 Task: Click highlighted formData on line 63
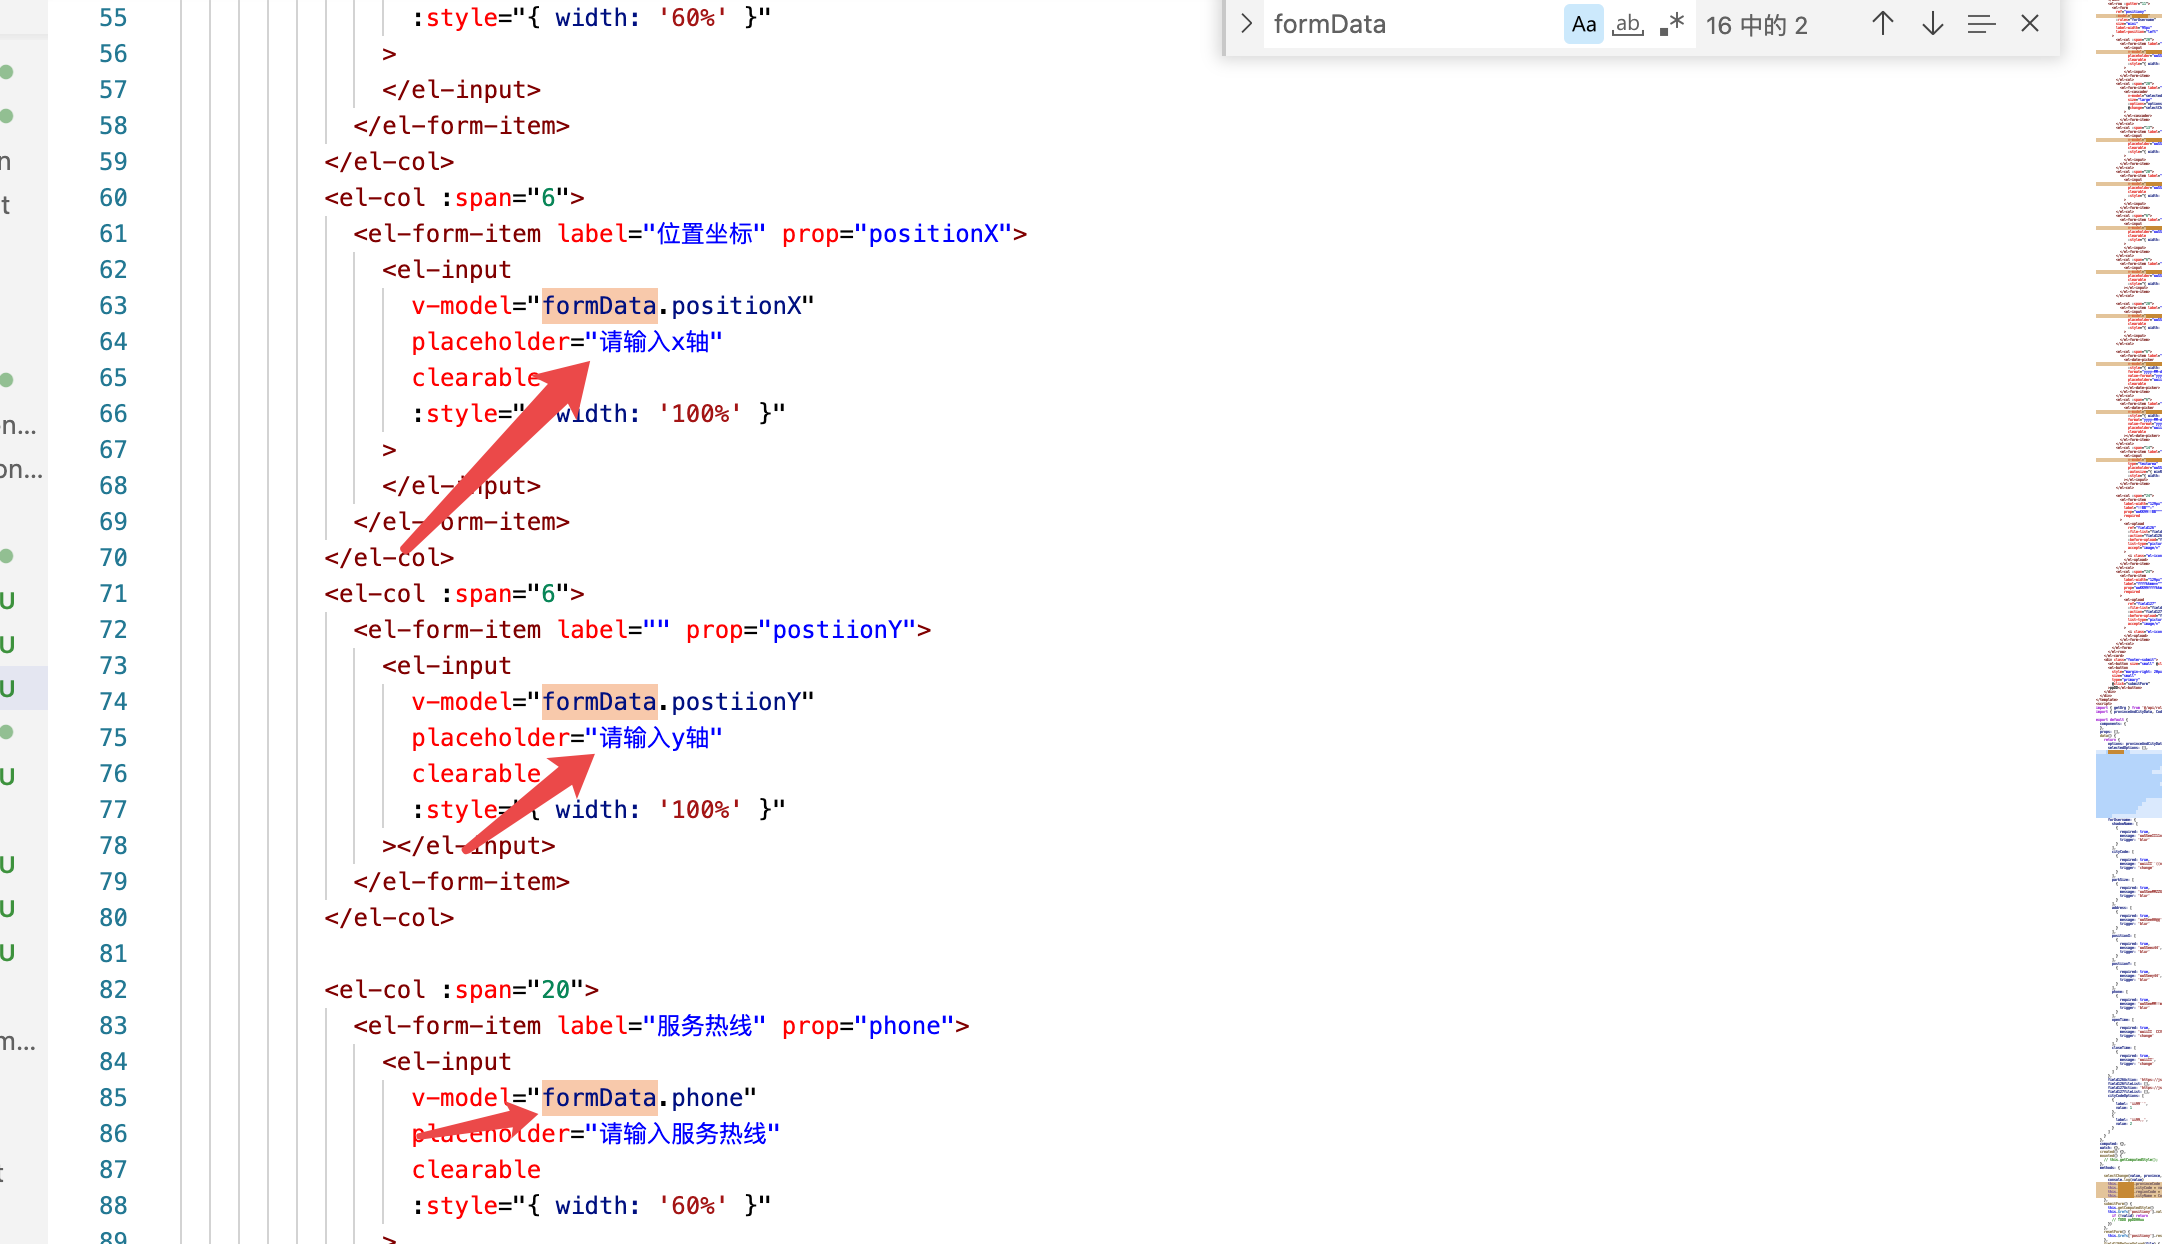pyautogui.click(x=599, y=306)
